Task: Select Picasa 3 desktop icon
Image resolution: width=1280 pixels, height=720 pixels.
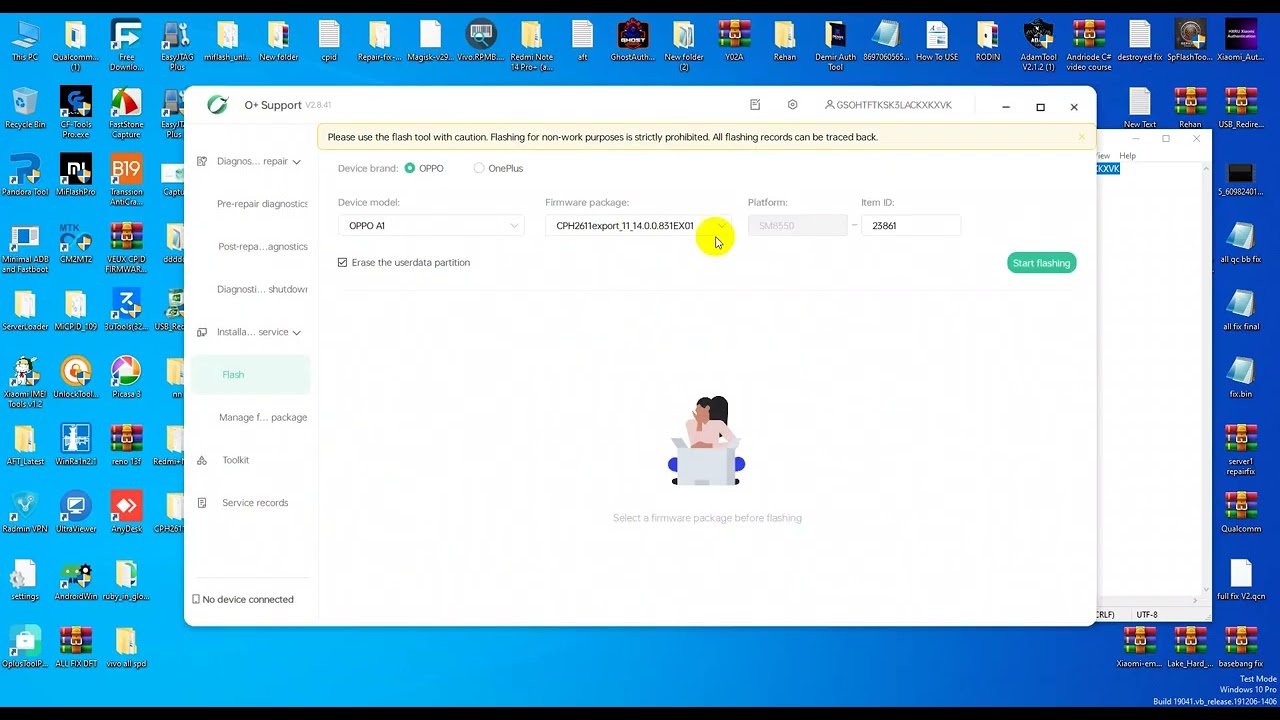Action: point(126,378)
